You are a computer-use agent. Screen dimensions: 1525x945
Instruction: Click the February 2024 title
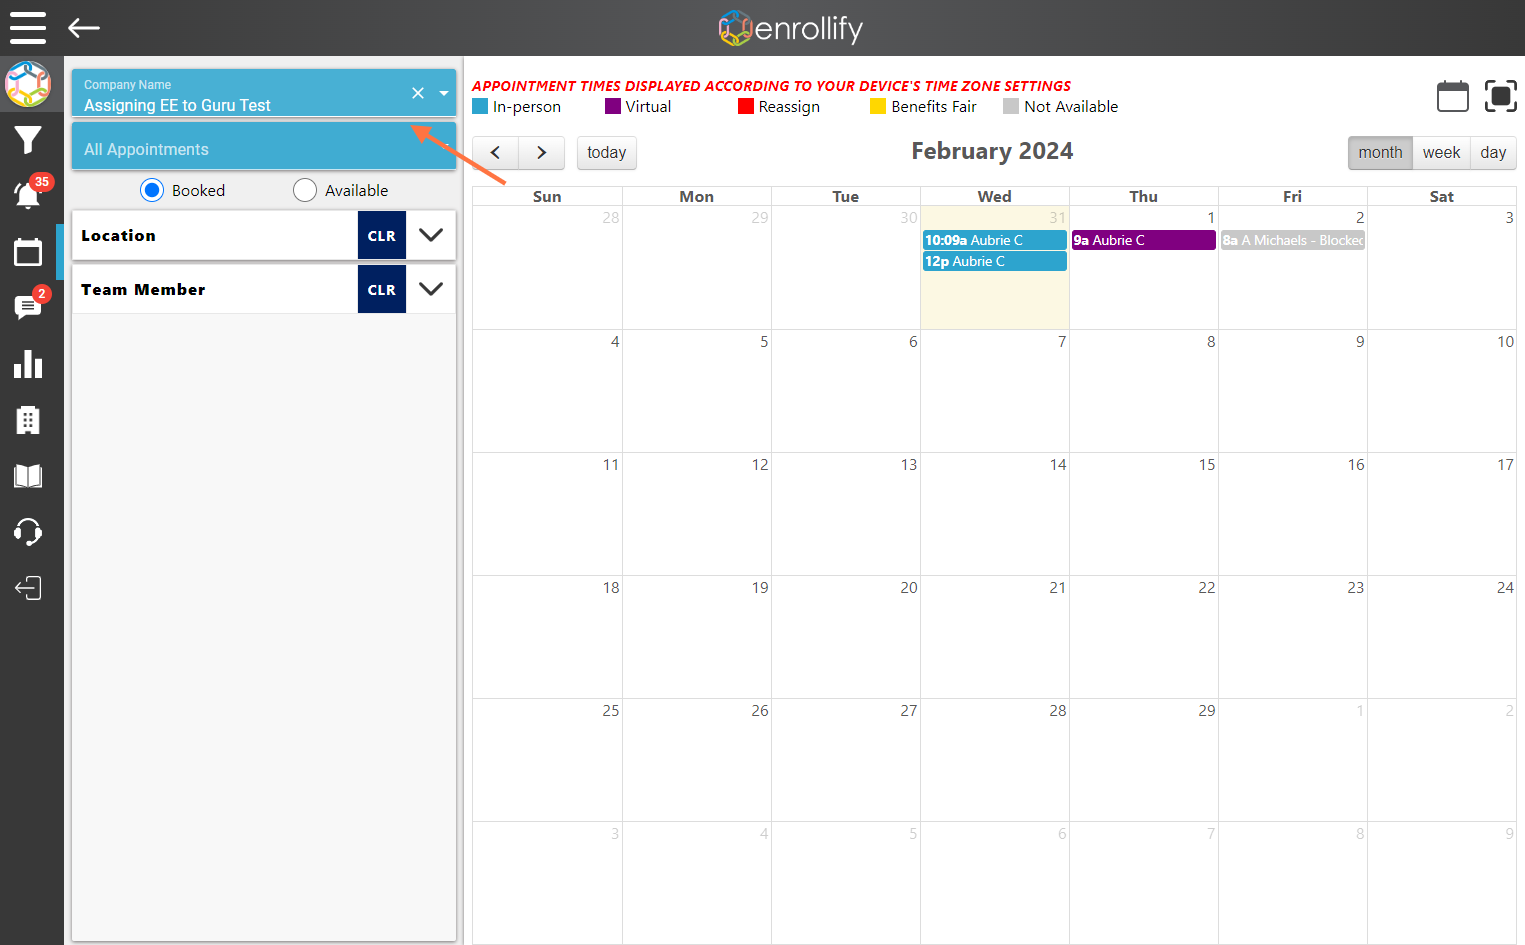click(992, 151)
